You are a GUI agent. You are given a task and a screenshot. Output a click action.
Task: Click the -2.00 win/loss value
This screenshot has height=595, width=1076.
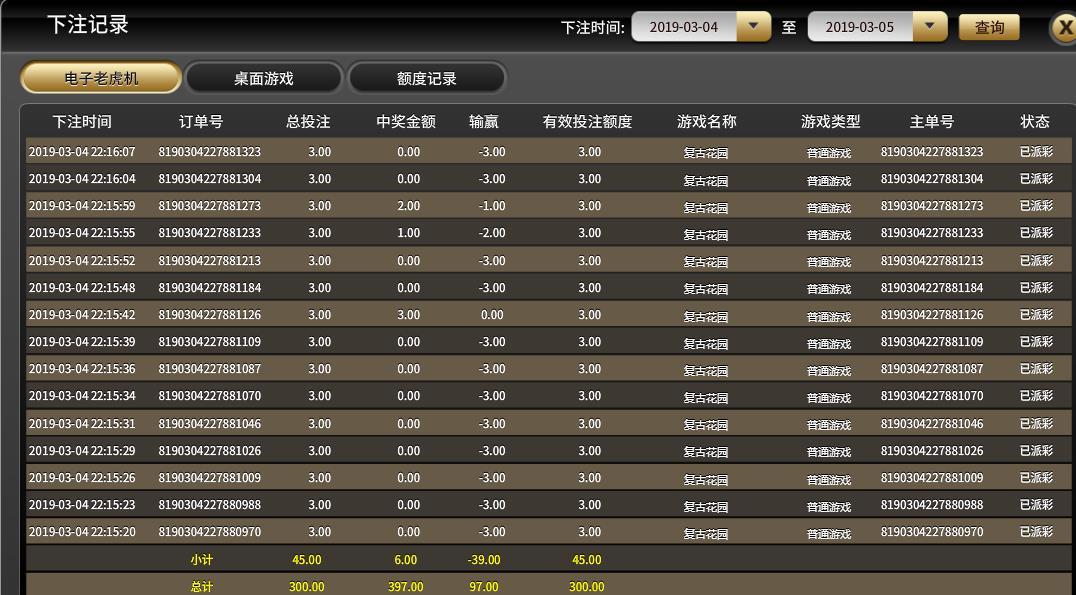click(x=491, y=233)
